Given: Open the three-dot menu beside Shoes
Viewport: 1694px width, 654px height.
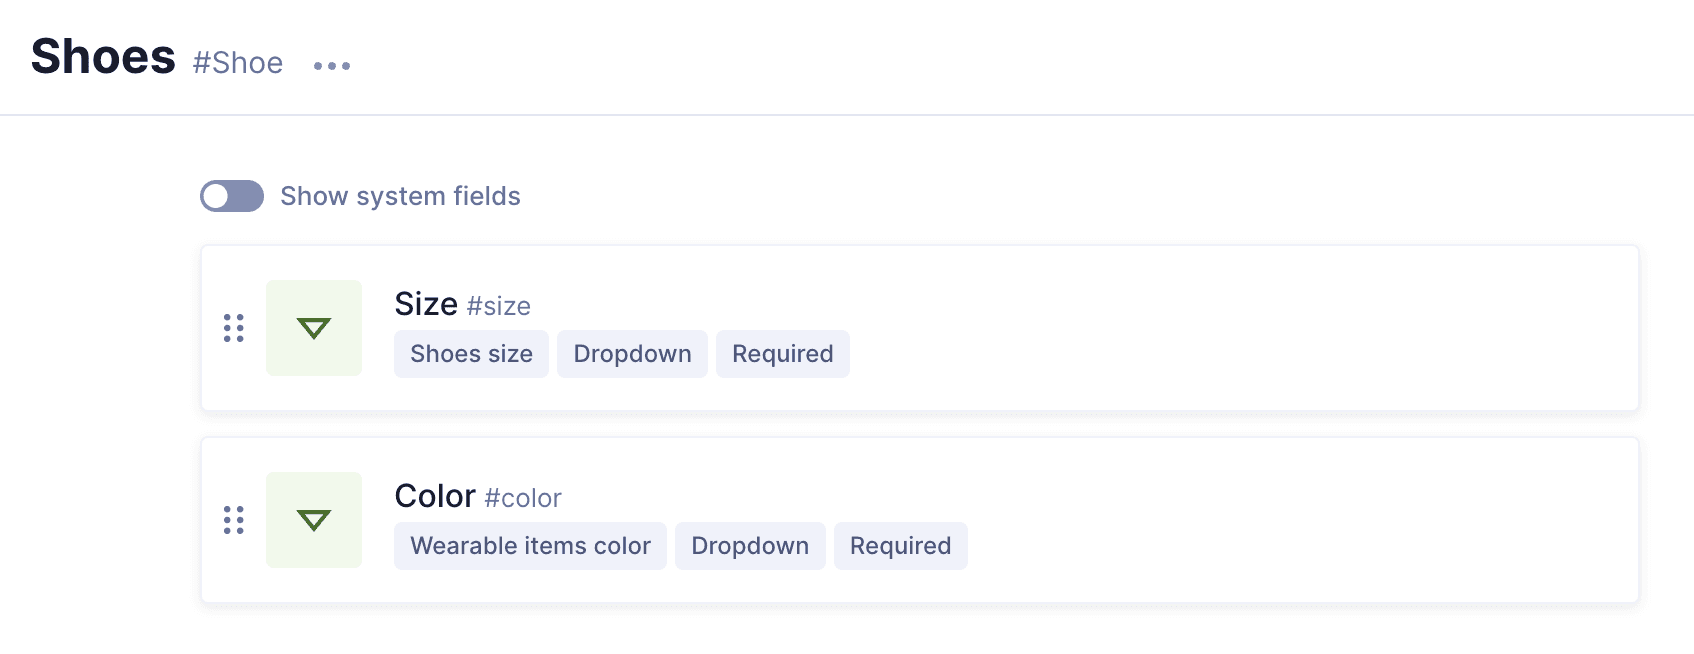Looking at the screenshot, I should point(332,66).
